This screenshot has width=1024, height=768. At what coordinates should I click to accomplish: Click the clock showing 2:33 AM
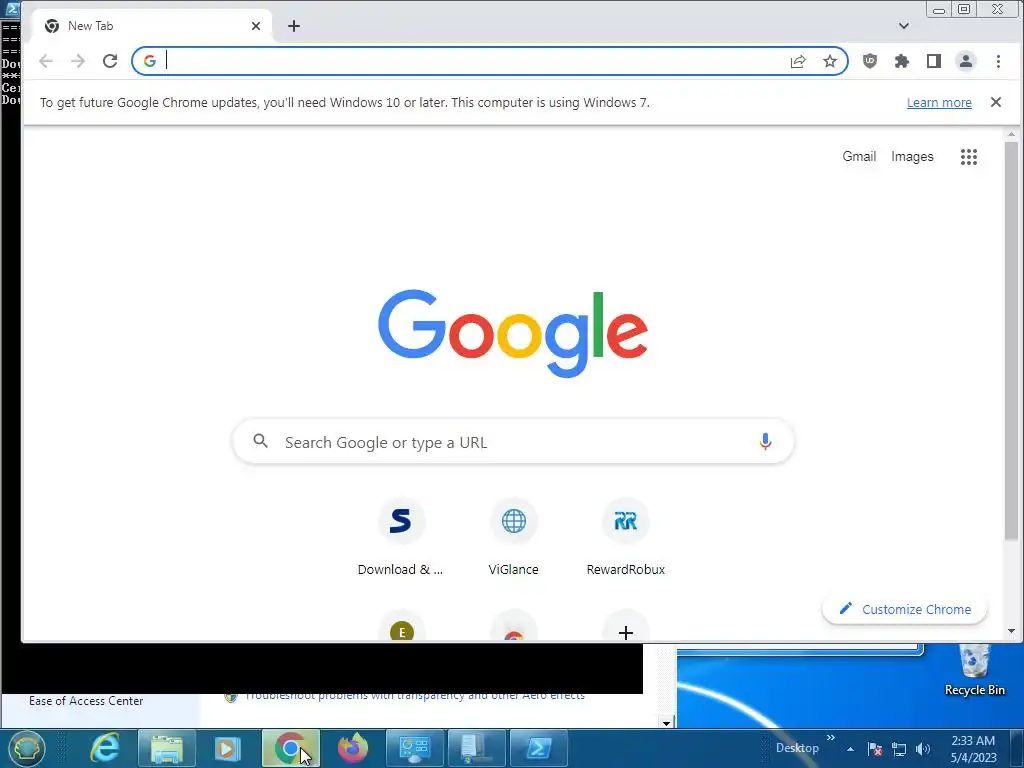973,749
